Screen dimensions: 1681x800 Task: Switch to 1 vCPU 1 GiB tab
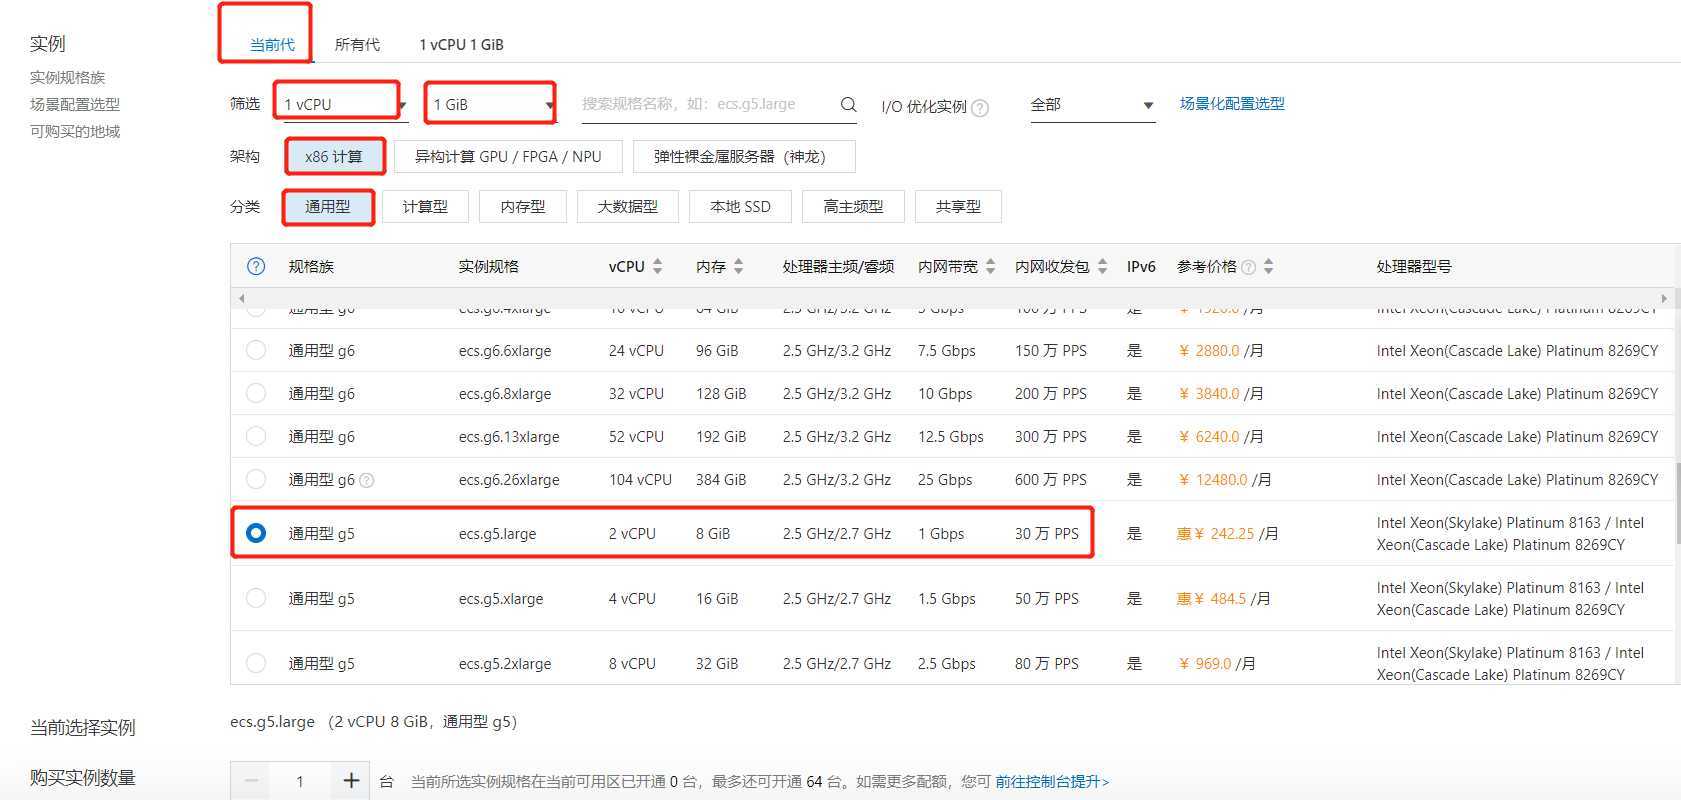461,44
